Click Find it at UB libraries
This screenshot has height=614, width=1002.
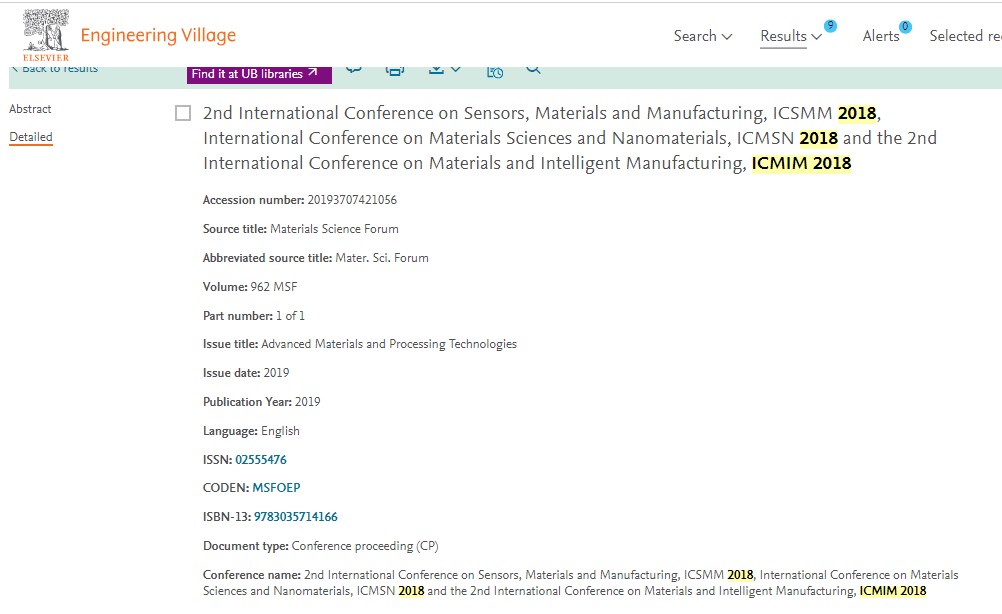click(259, 74)
